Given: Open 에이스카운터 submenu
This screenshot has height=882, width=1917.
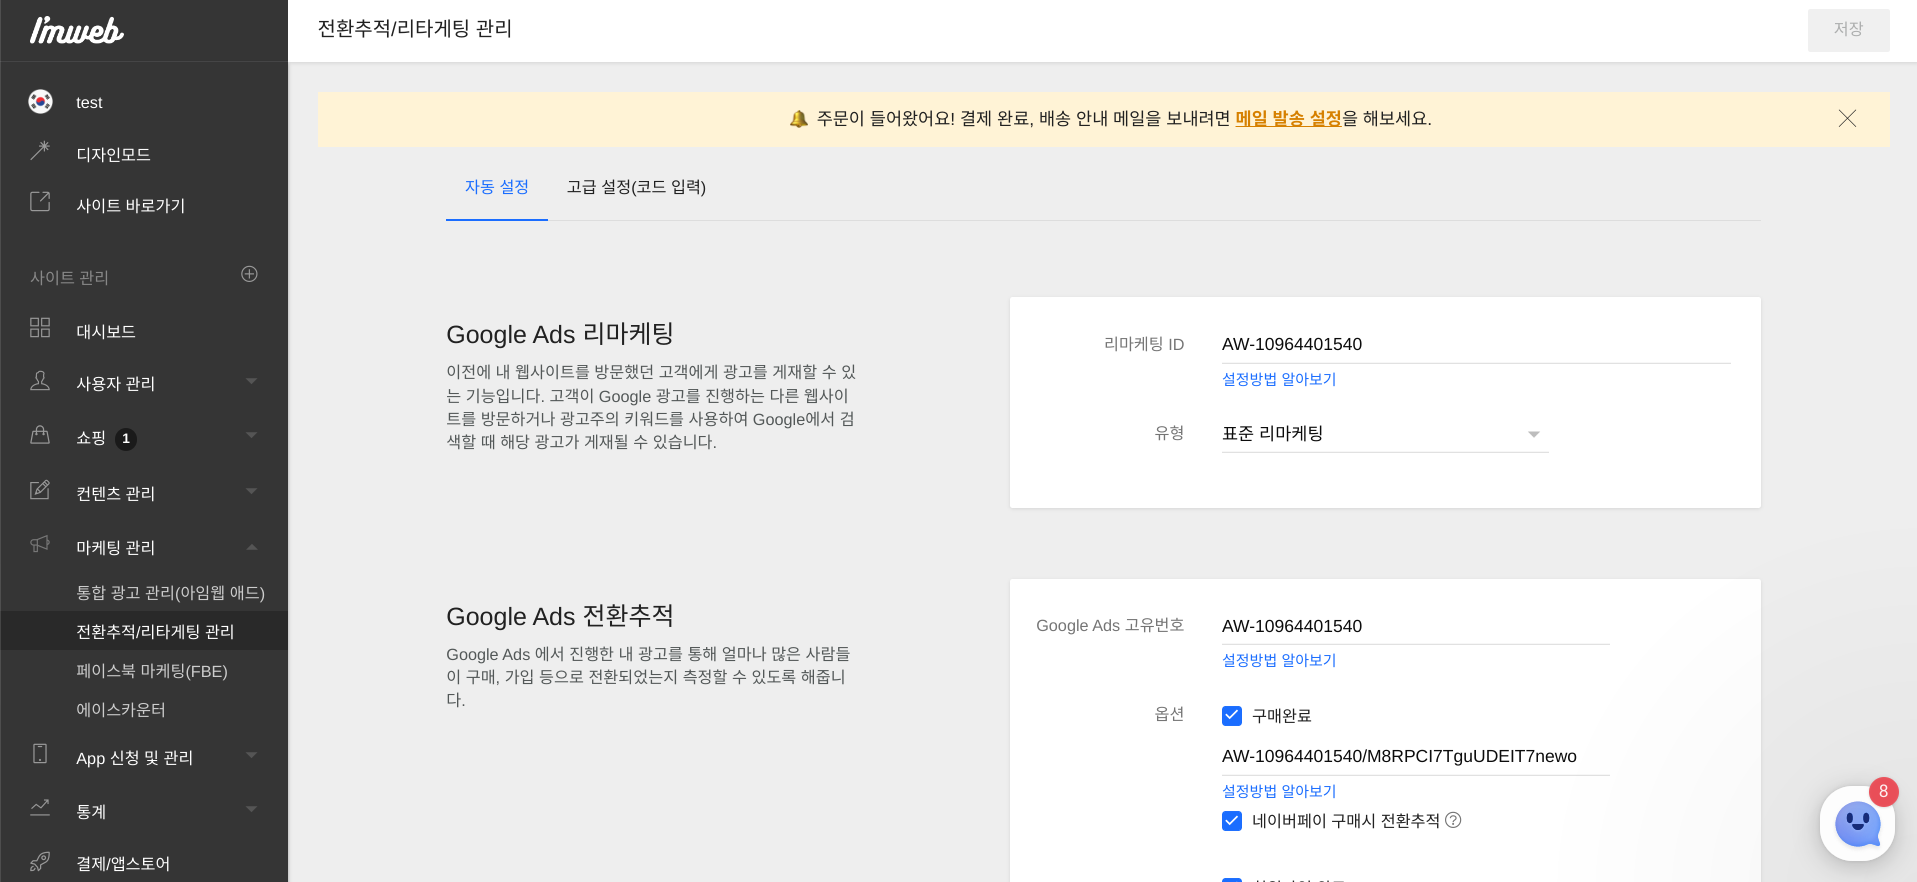Looking at the screenshot, I should 121,710.
